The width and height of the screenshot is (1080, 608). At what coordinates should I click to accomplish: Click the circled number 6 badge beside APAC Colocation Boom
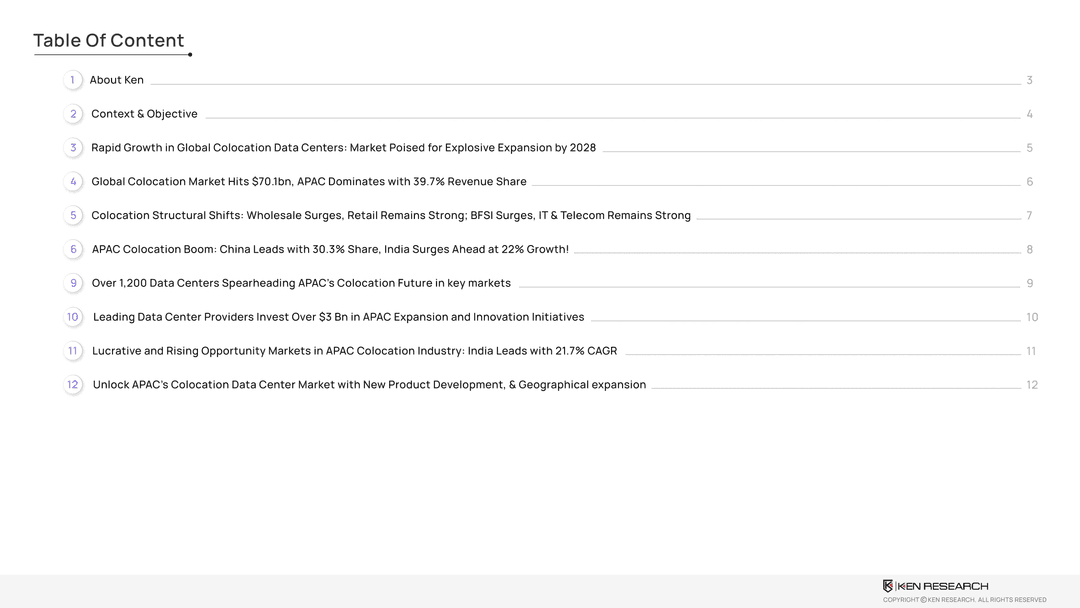point(73,249)
